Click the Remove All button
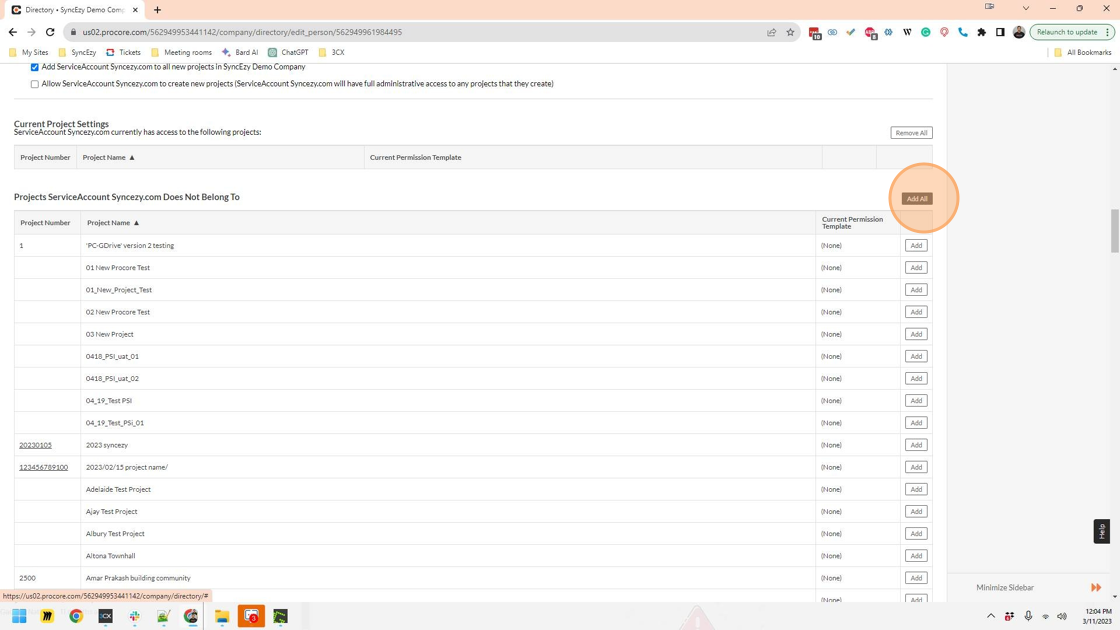This screenshot has width=1120, height=630. pyautogui.click(x=911, y=133)
